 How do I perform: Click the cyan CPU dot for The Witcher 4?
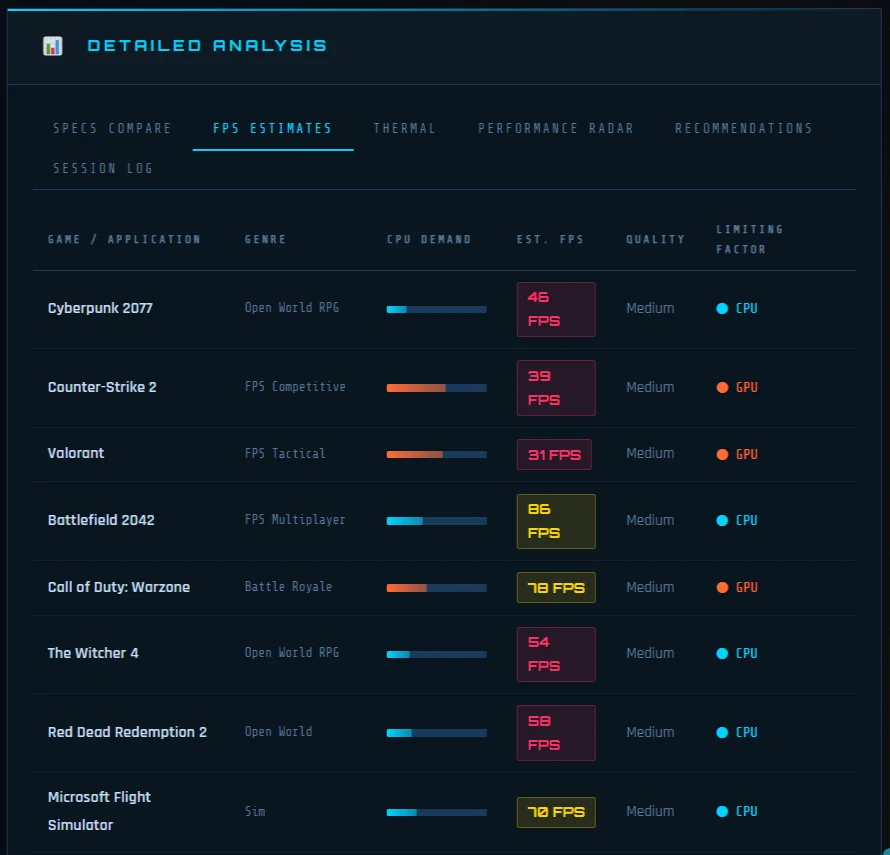pos(722,654)
